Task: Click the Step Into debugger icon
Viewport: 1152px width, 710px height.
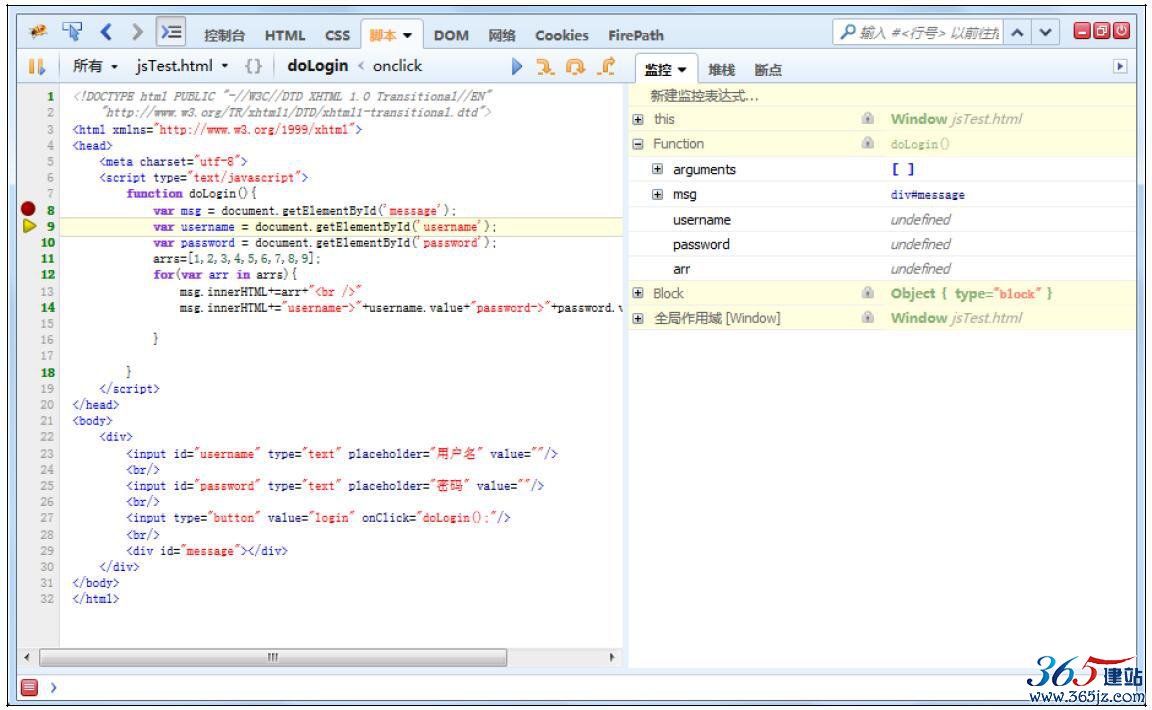Action: point(545,67)
